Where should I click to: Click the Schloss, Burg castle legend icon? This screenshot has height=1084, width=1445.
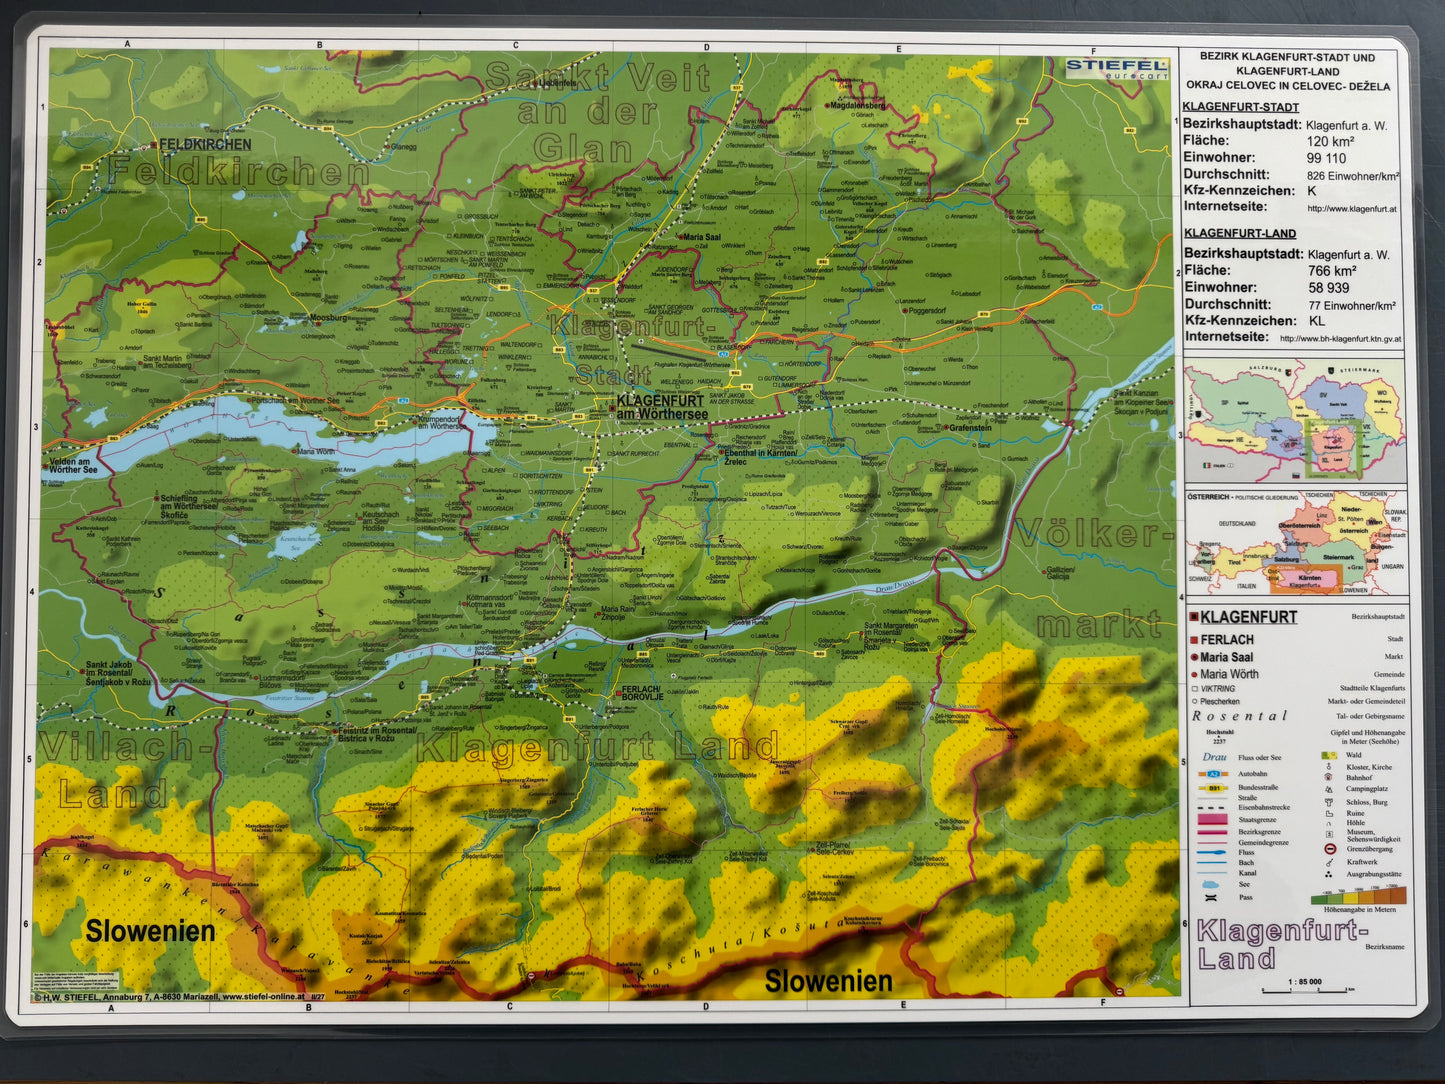[1329, 802]
